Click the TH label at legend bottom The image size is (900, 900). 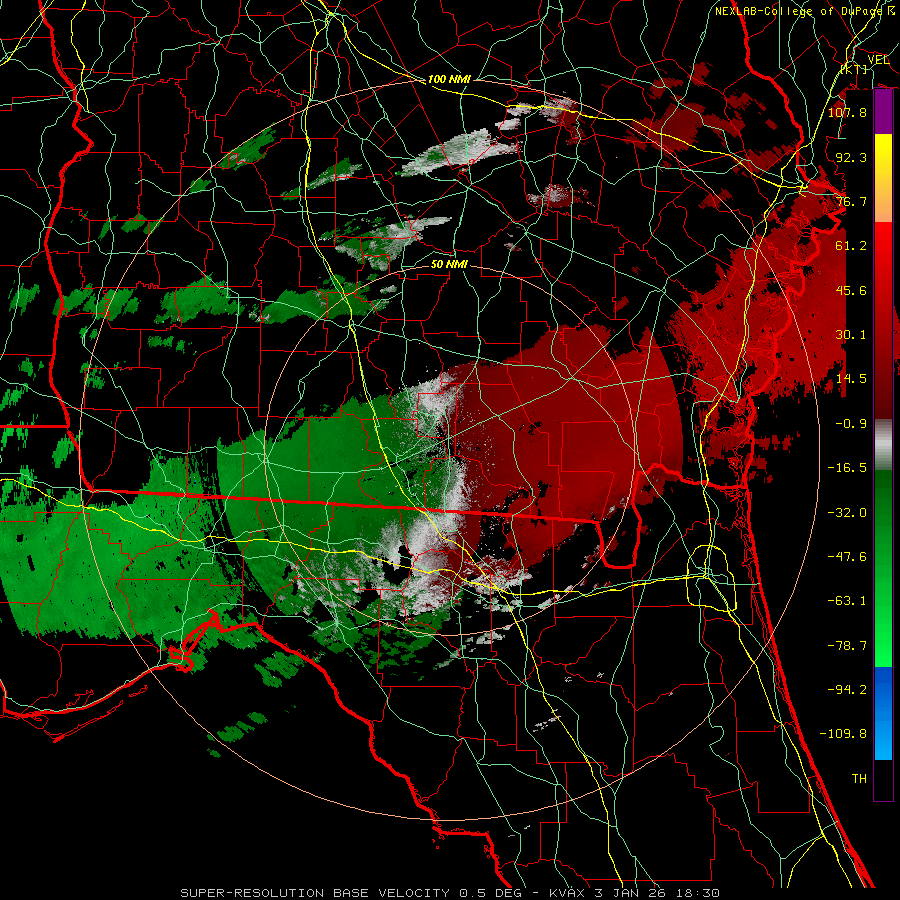point(859,779)
